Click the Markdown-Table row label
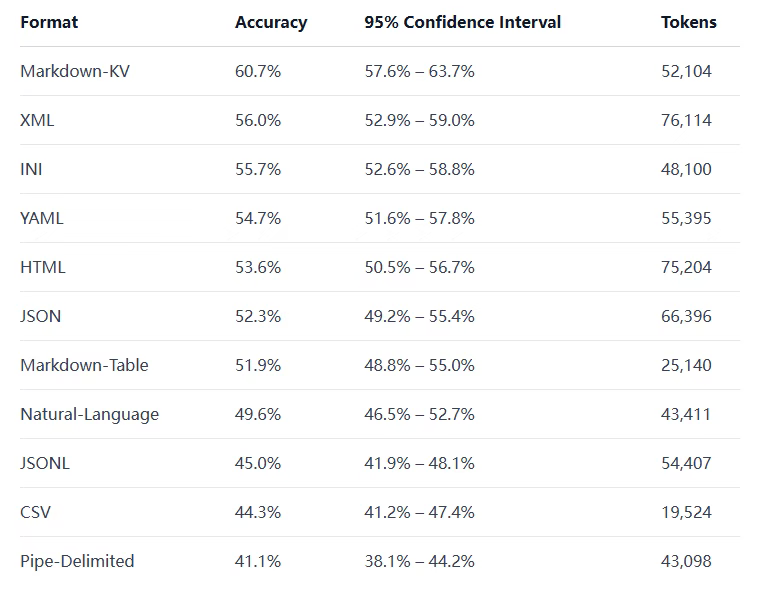Viewport: 765px width, 591px height. pos(84,365)
